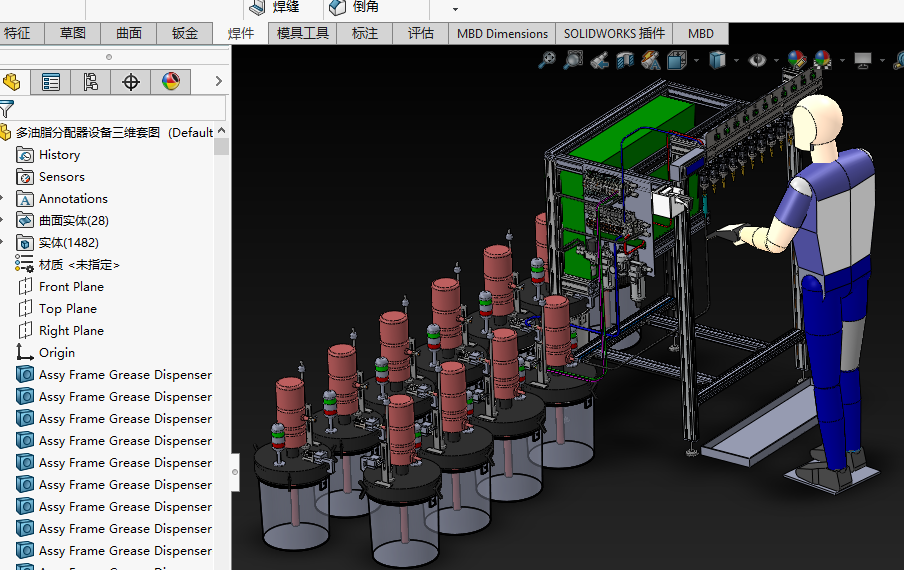Viewport: 904px width, 570px height.
Task: Switch to the 钣金 tab
Action: click(x=185, y=33)
